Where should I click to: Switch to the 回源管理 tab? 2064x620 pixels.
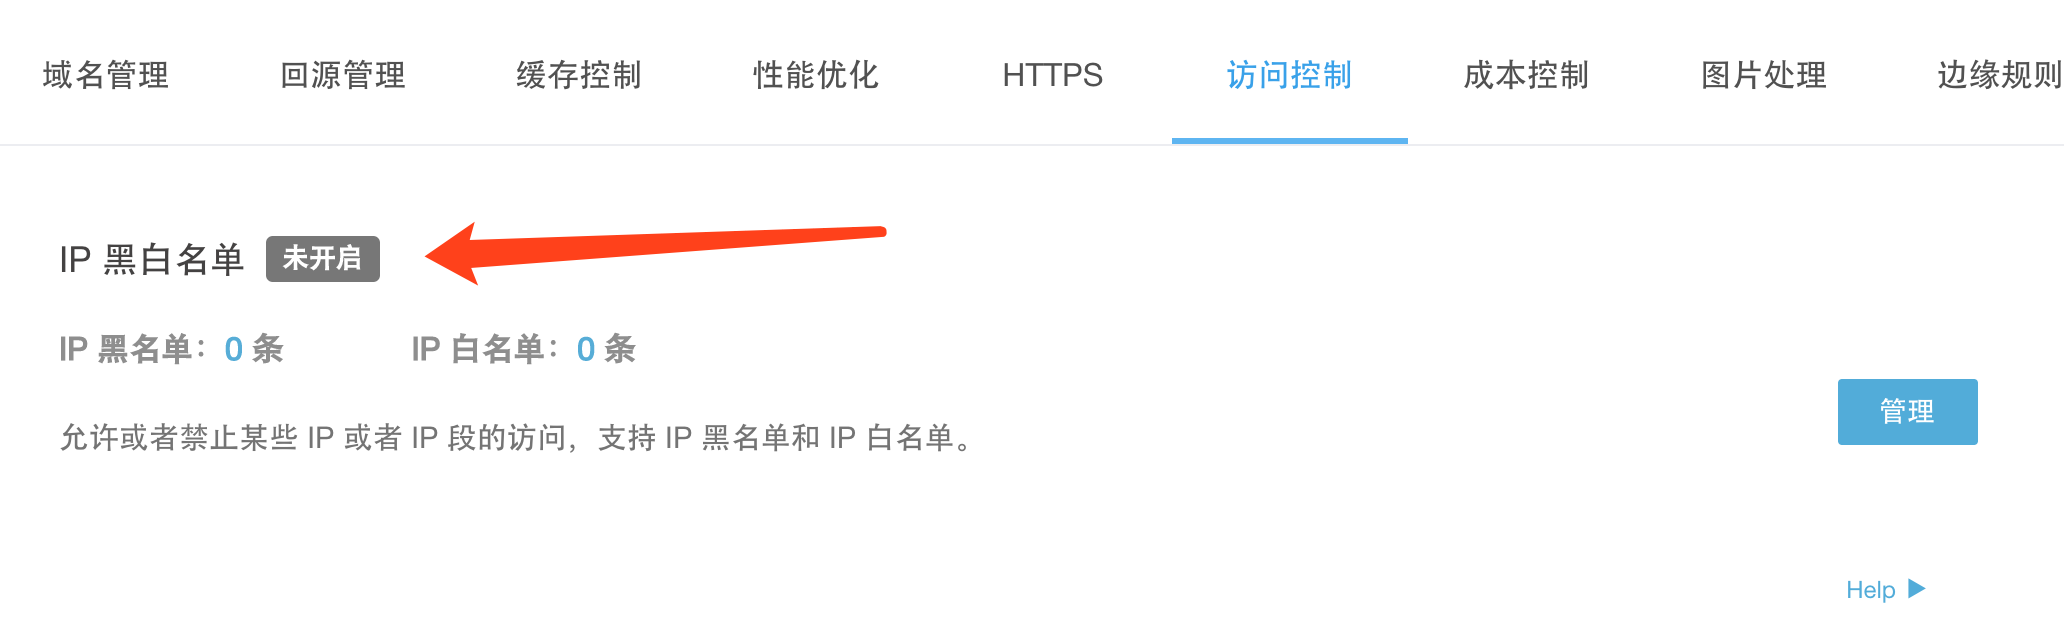click(x=343, y=75)
